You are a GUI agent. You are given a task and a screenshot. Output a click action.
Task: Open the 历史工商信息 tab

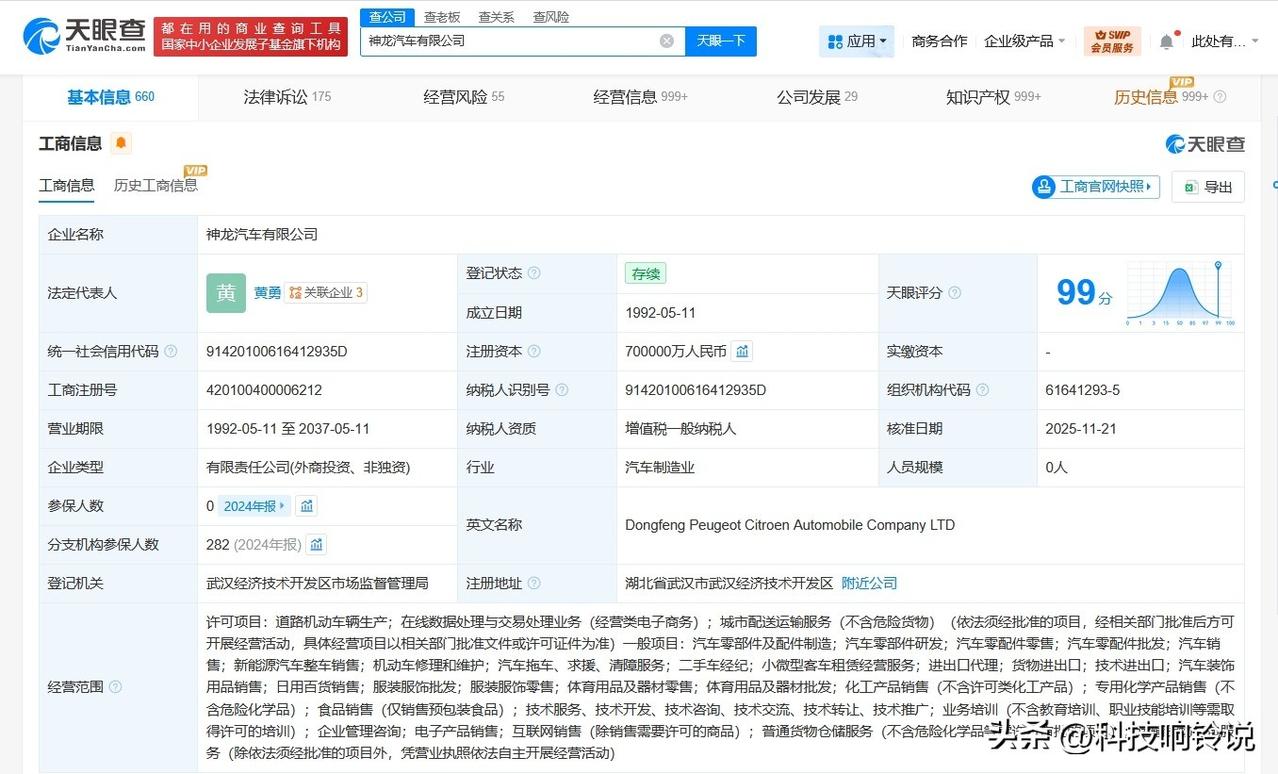click(x=155, y=186)
